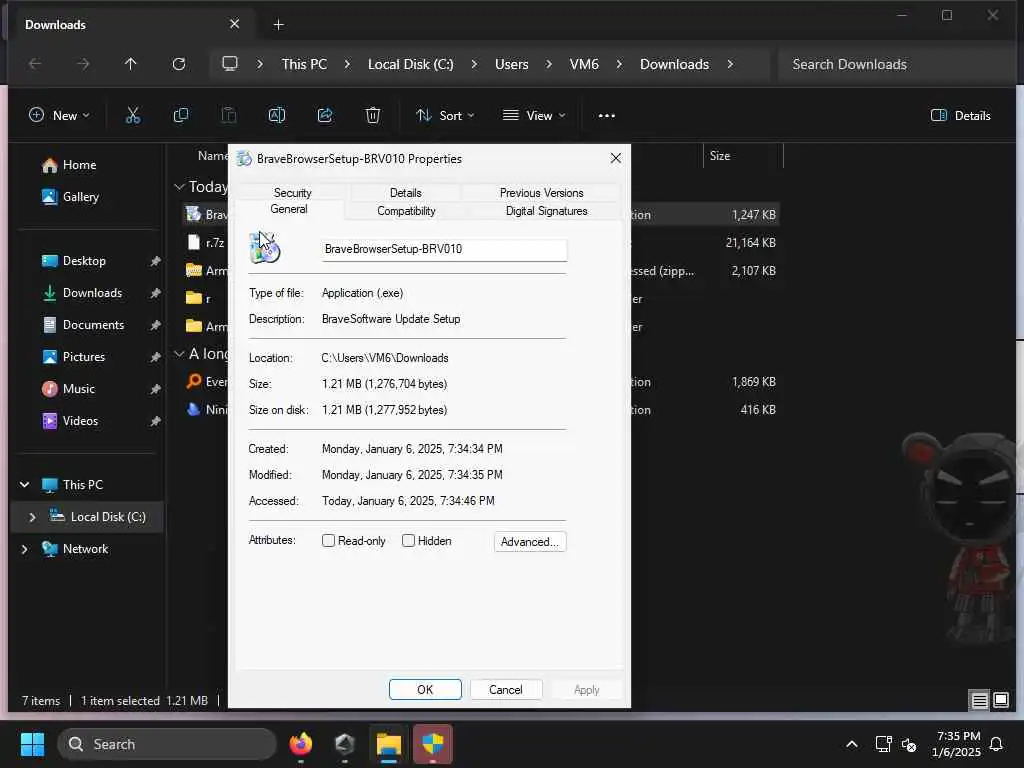1024x768 pixels.
Task: Switch to the Security tab
Action: point(293,193)
